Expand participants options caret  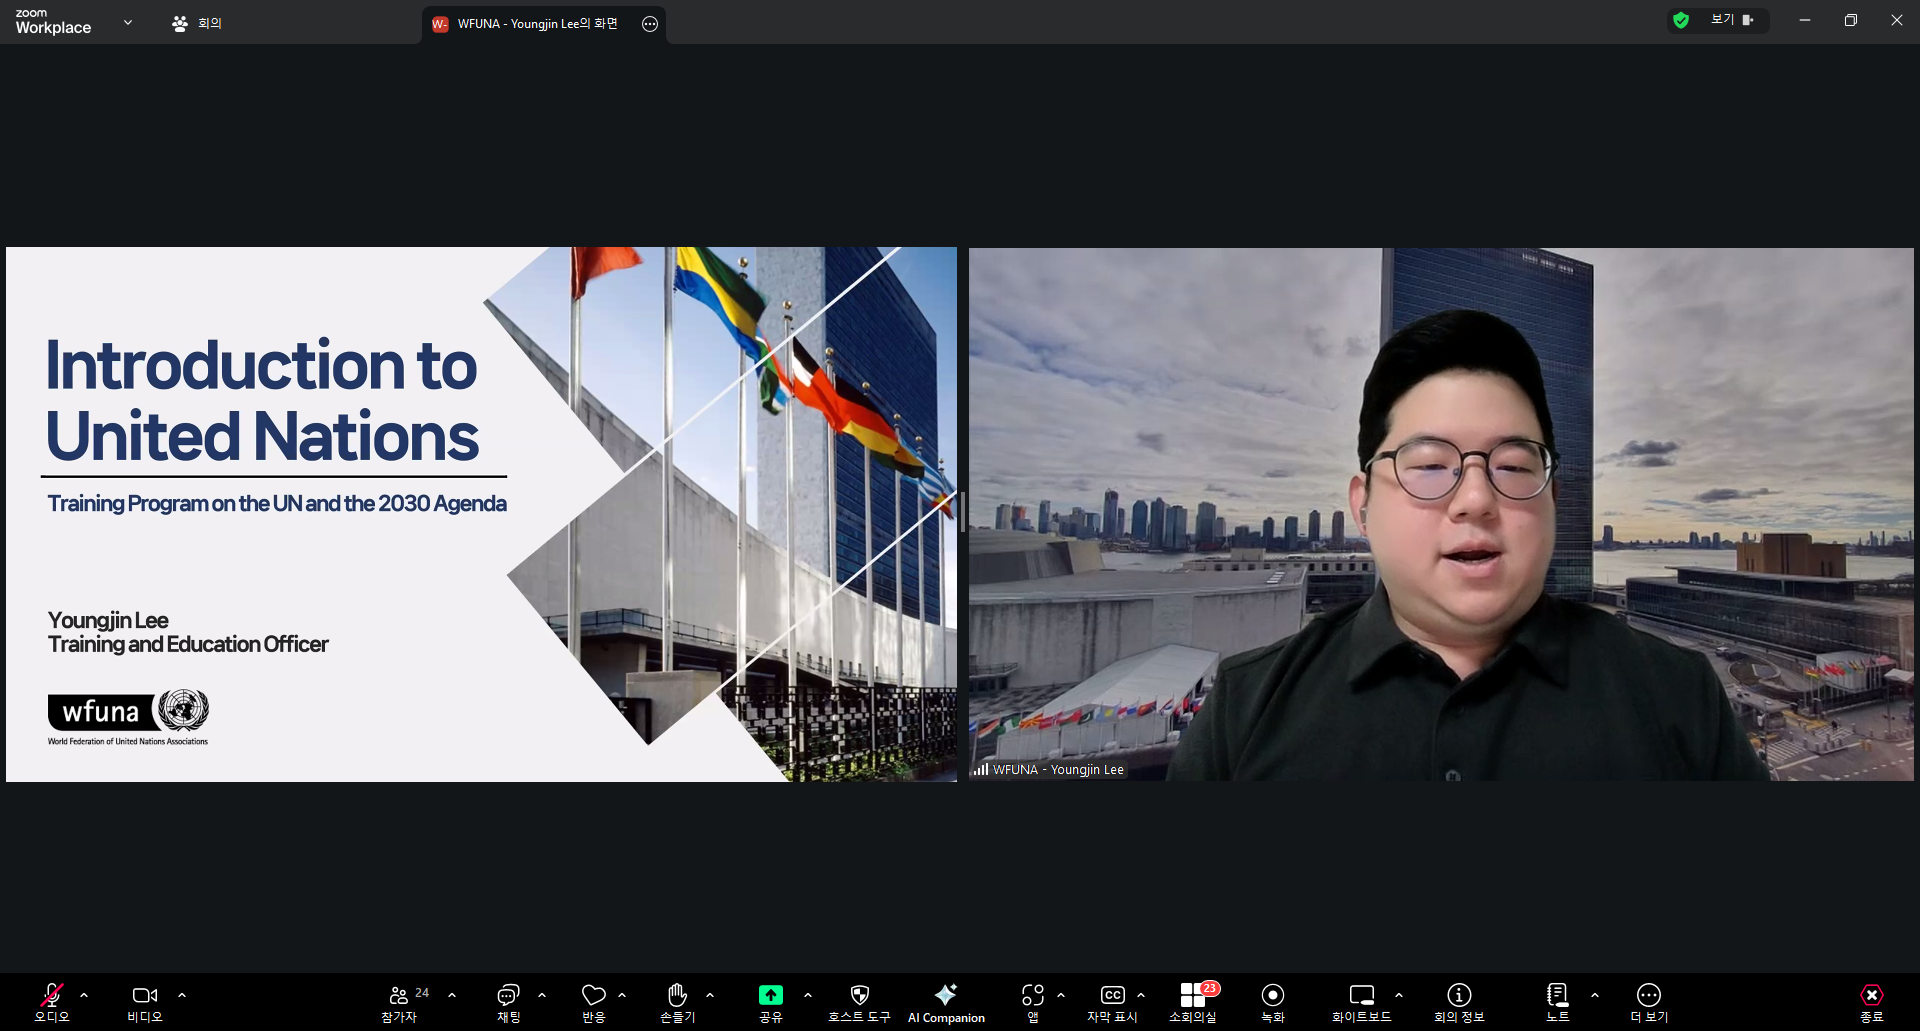[452, 995]
